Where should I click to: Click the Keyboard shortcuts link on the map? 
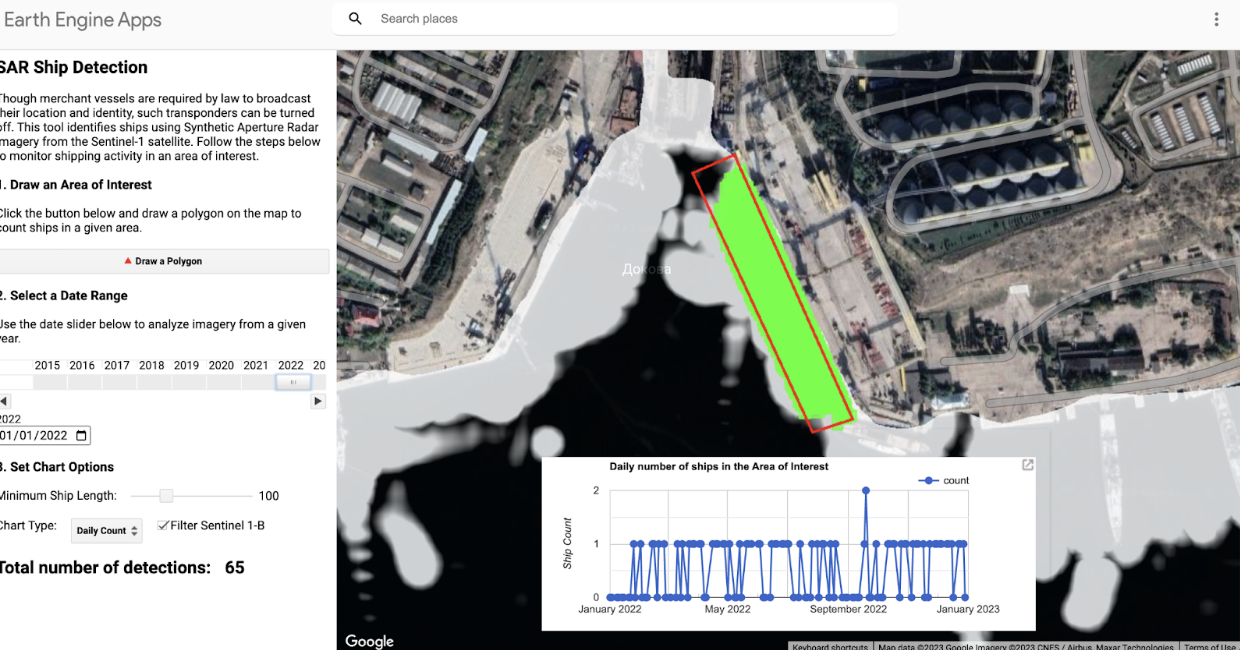830,646
